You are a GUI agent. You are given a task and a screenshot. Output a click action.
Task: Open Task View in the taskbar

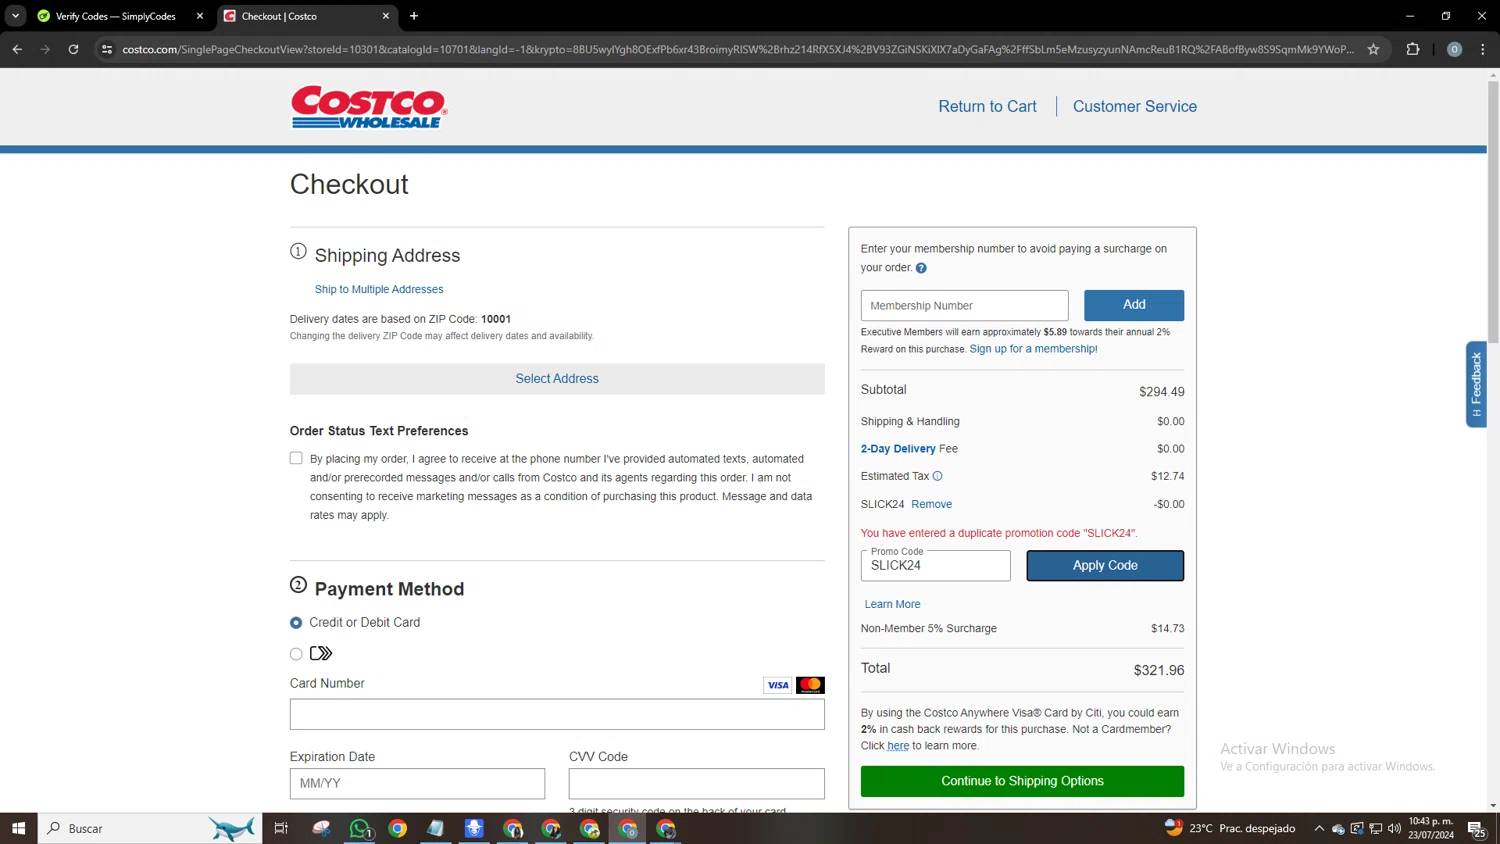[281, 828]
